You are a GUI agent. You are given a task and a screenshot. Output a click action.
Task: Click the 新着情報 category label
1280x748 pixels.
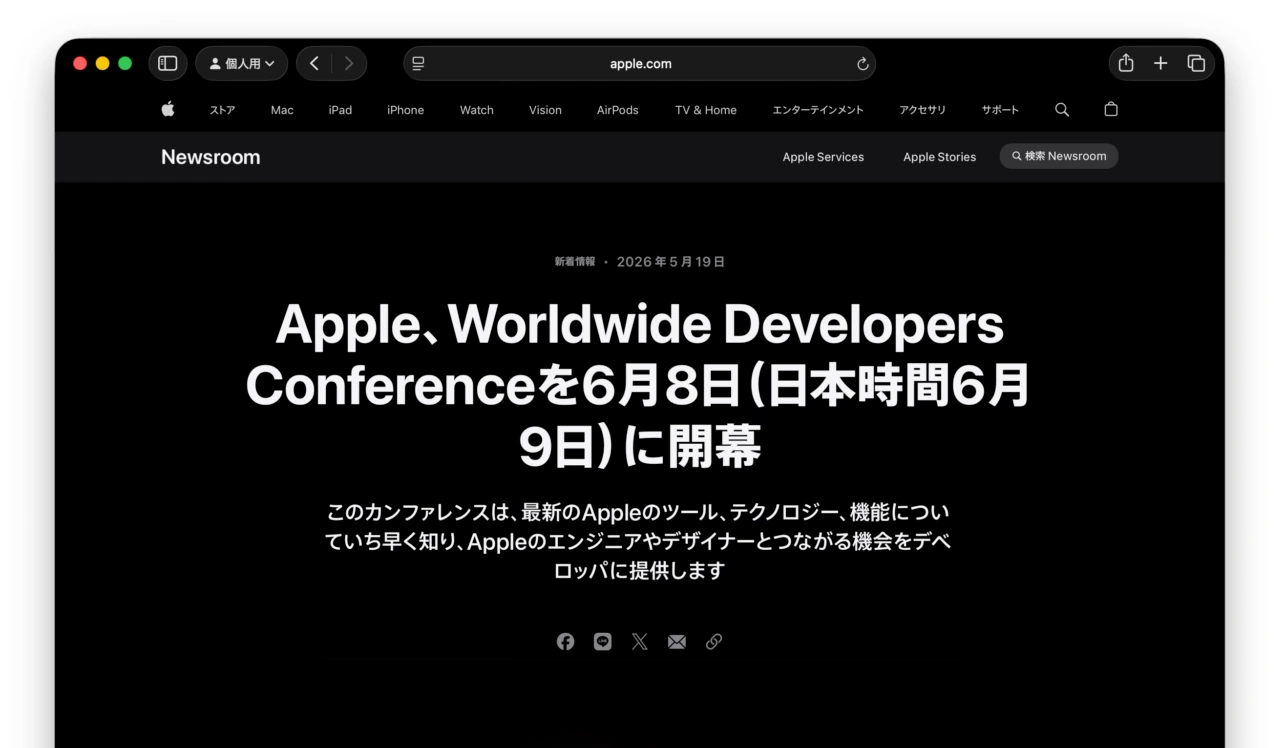(575, 262)
